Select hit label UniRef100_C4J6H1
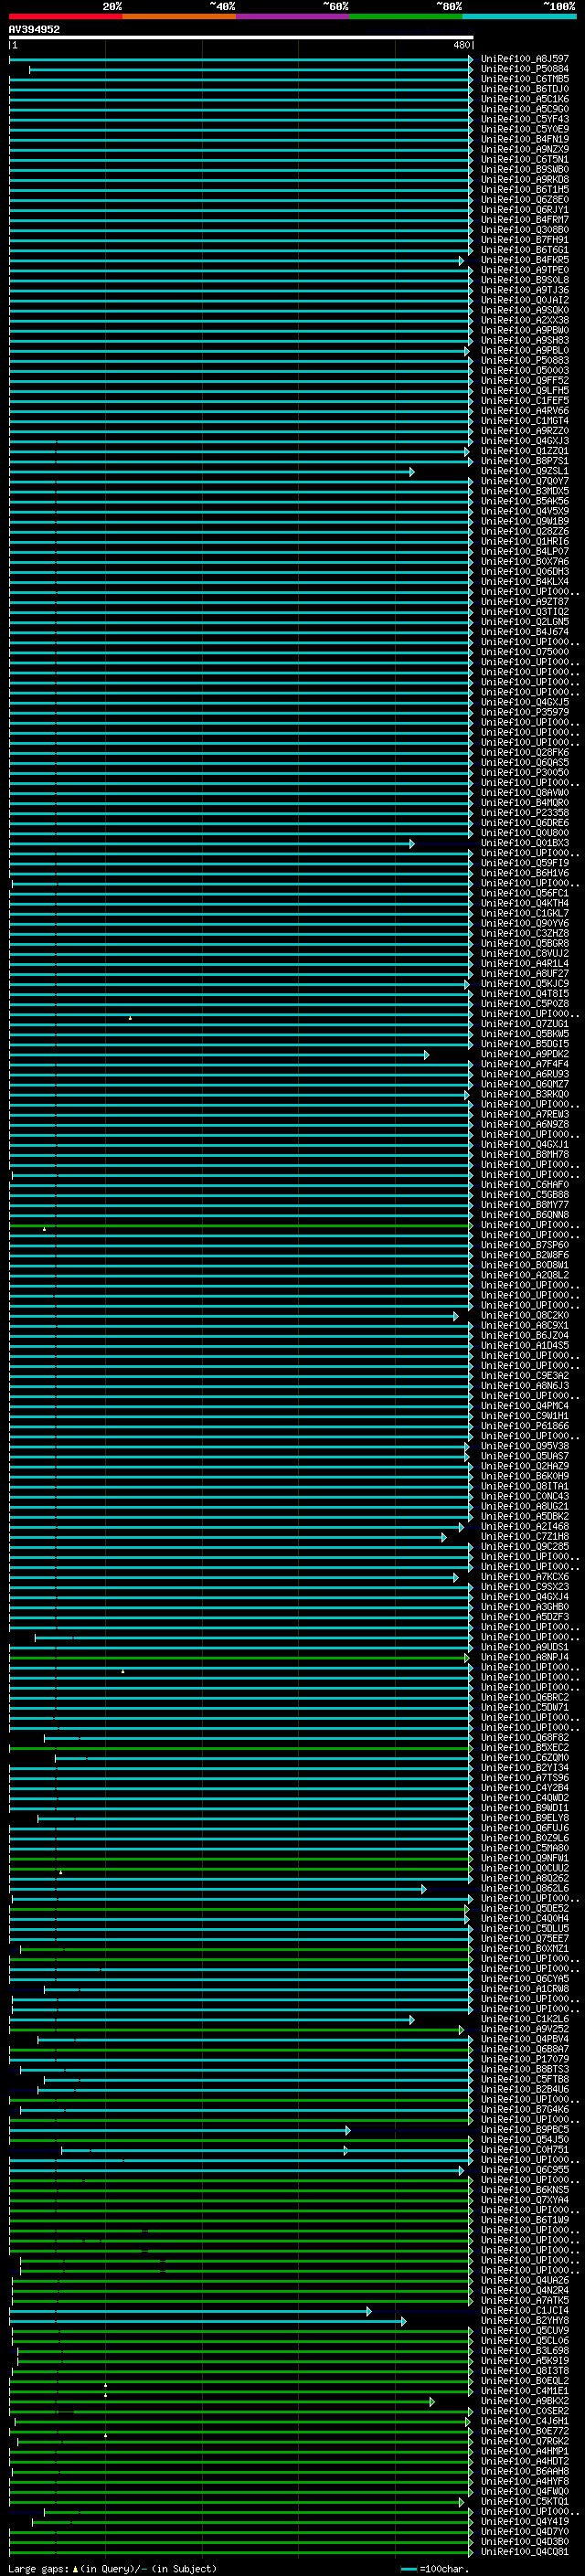Image resolution: width=585 pixels, height=2576 pixels. [x=525, y=2421]
